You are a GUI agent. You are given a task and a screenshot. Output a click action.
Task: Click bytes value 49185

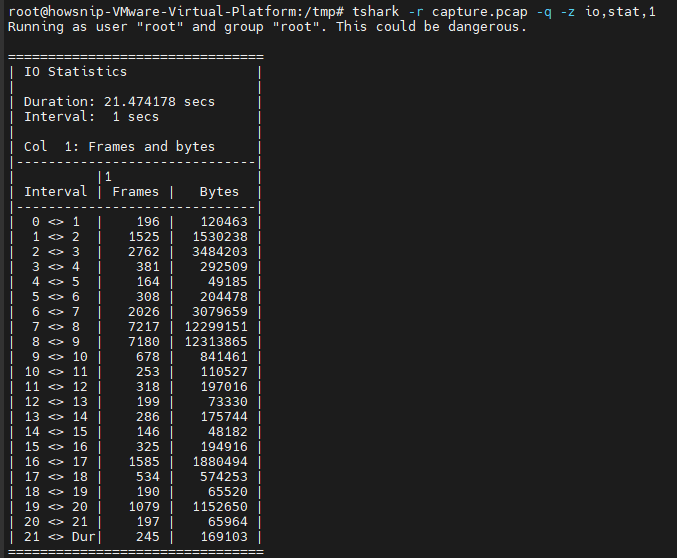pyautogui.click(x=228, y=282)
